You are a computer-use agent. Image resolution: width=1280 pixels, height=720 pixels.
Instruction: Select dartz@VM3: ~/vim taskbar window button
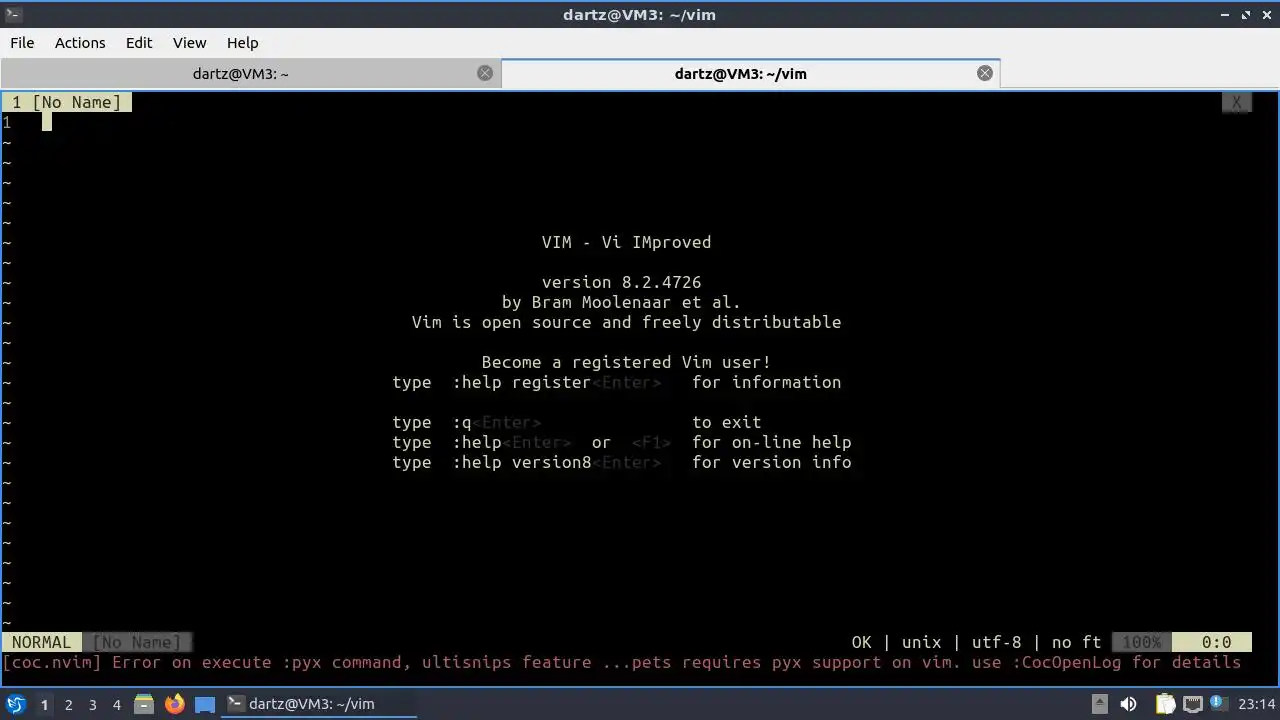(318, 704)
